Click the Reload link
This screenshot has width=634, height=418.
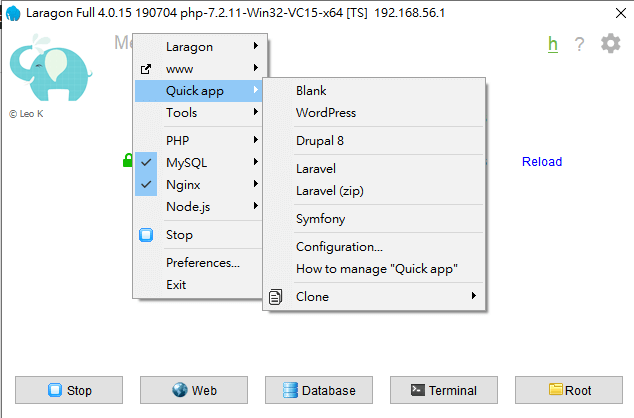click(x=542, y=162)
